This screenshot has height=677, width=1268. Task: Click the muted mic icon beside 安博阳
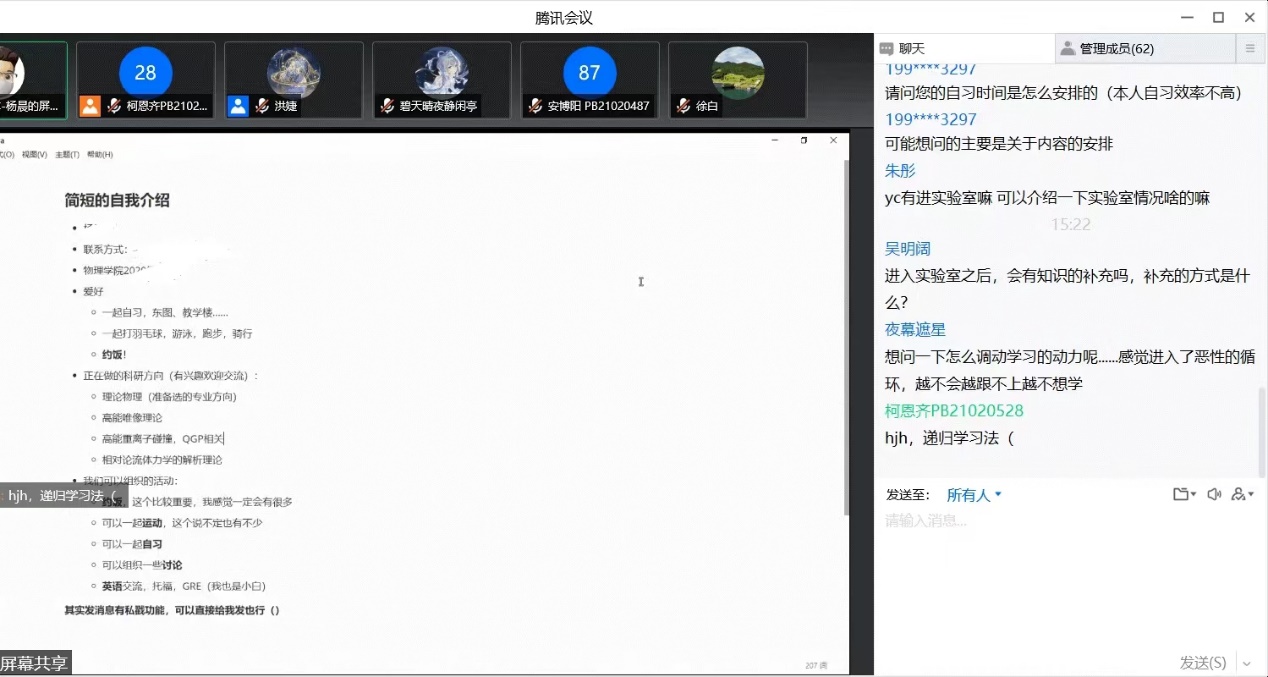click(536, 105)
